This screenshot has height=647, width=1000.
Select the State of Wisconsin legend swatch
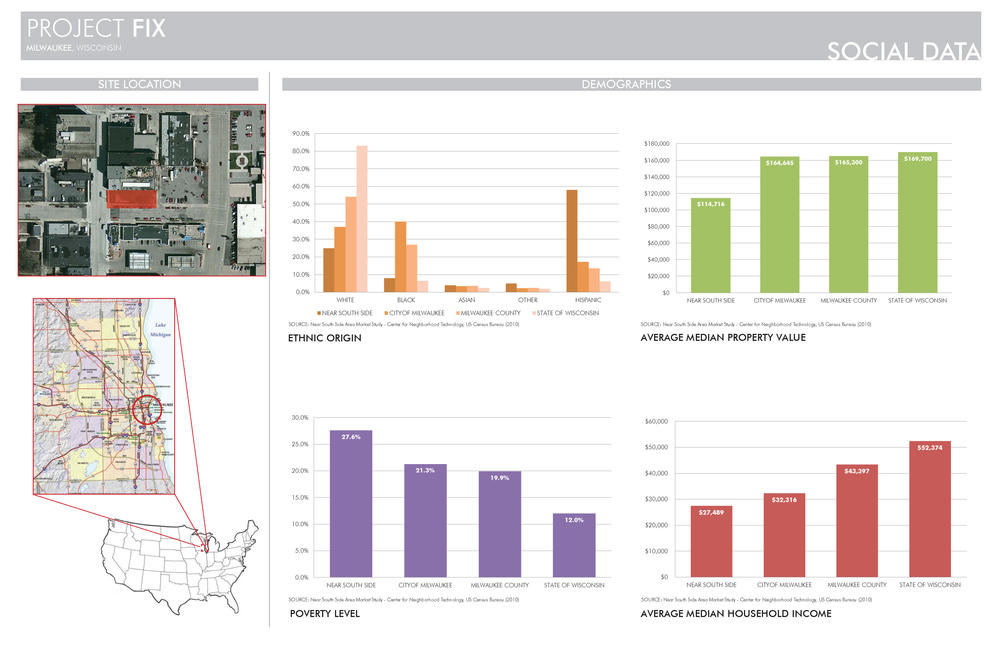pyautogui.click(x=530, y=313)
